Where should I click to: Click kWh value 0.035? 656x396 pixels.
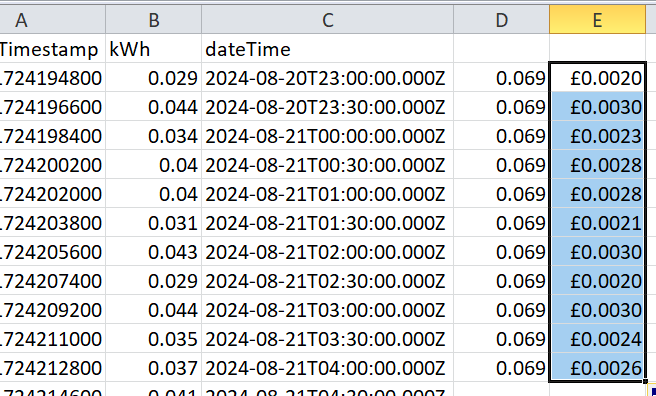pos(154,339)
